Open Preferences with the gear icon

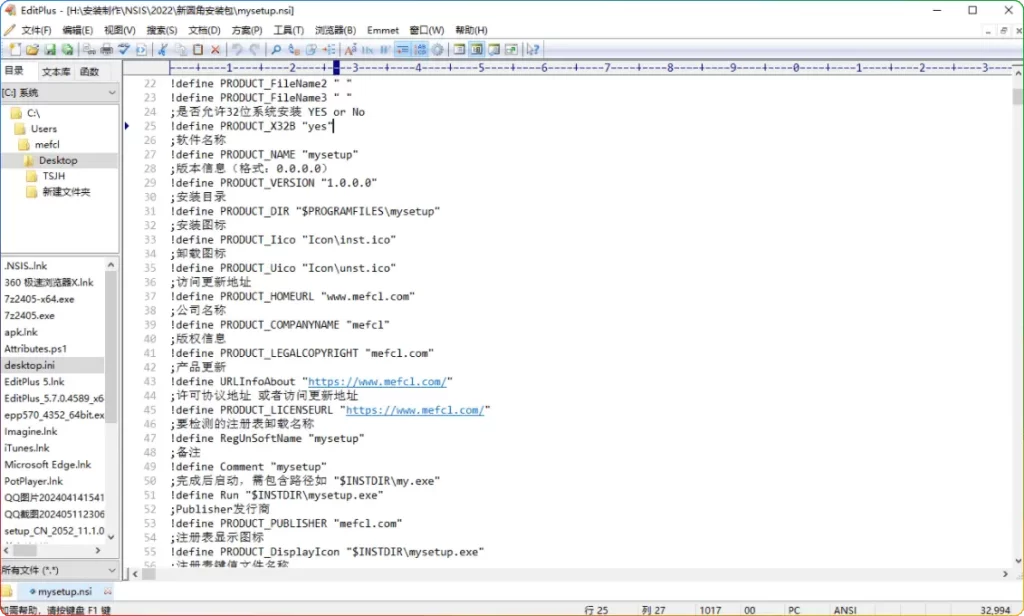tap(438, 50)
